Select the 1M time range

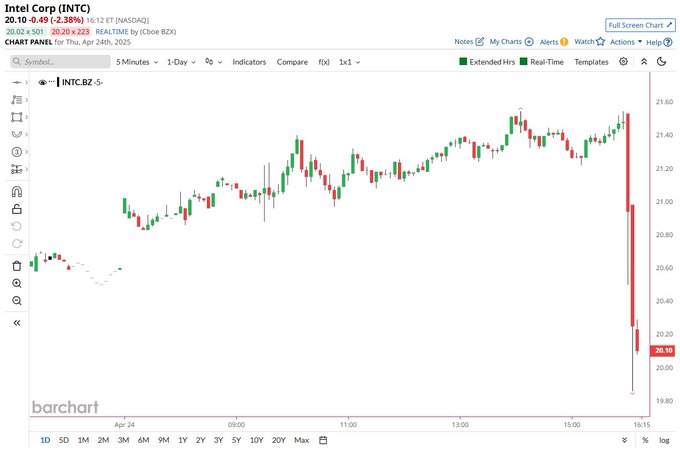coord(83,440)
